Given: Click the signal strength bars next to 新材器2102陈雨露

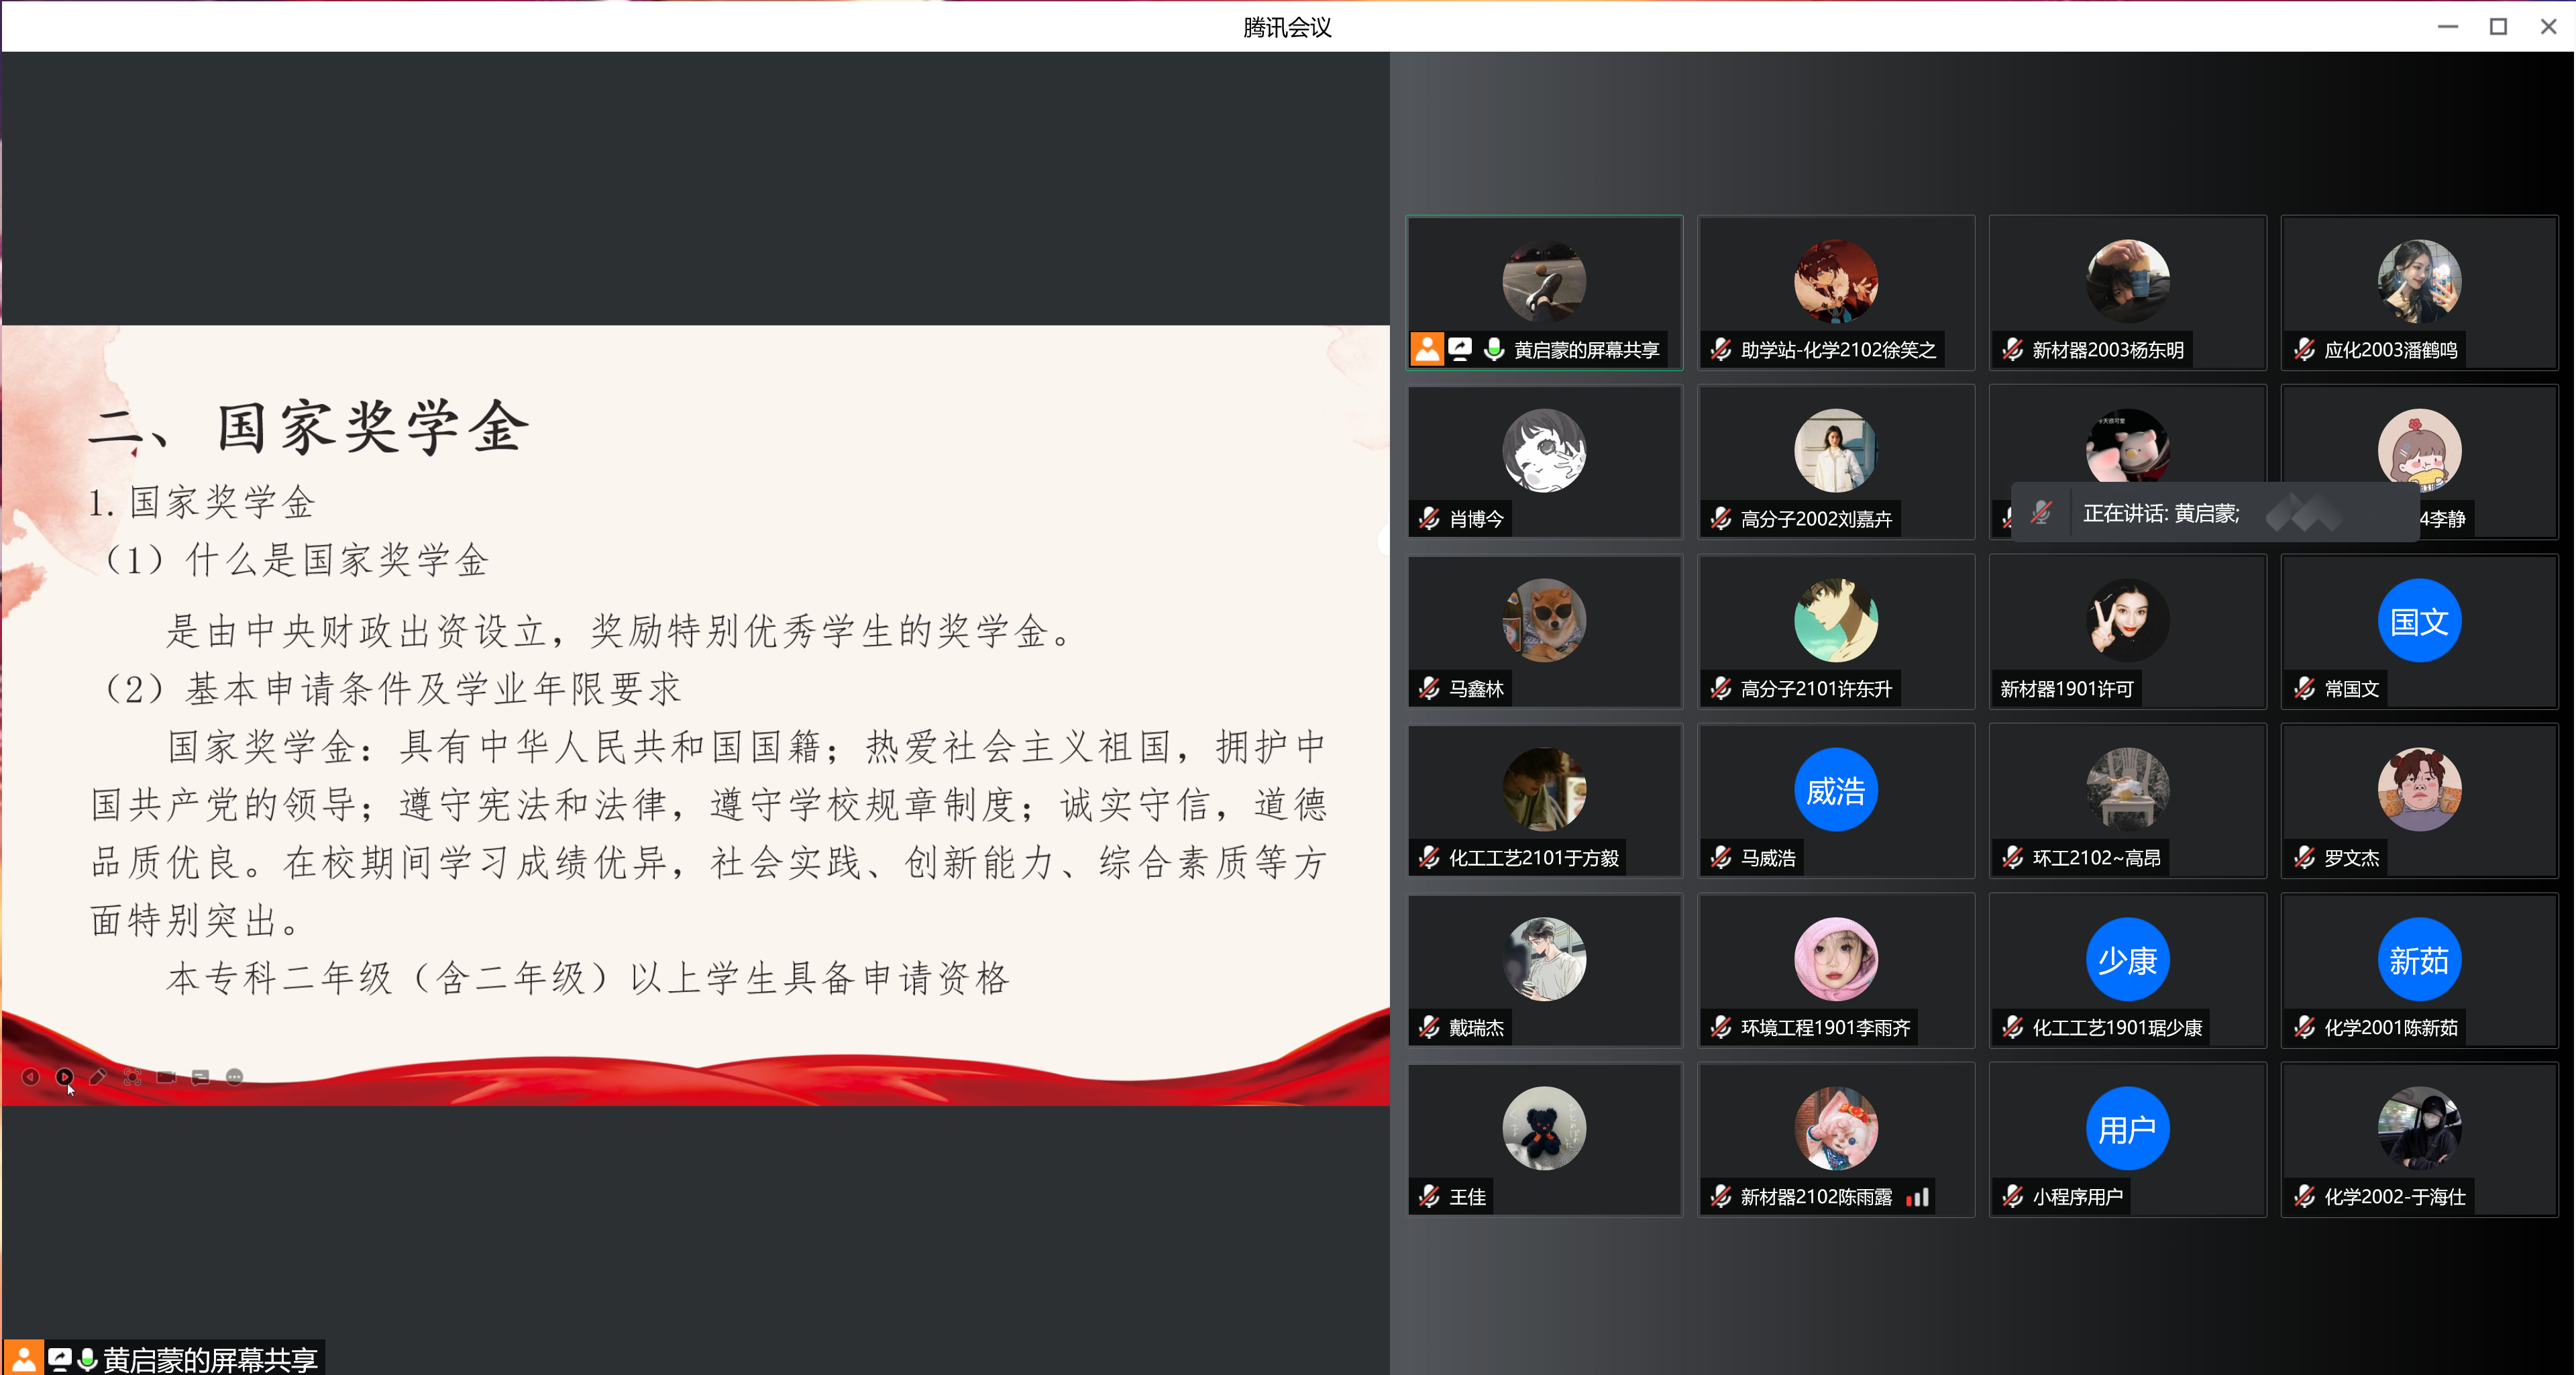Looking at the screenshot, I should click(x=1917, y=1197).
